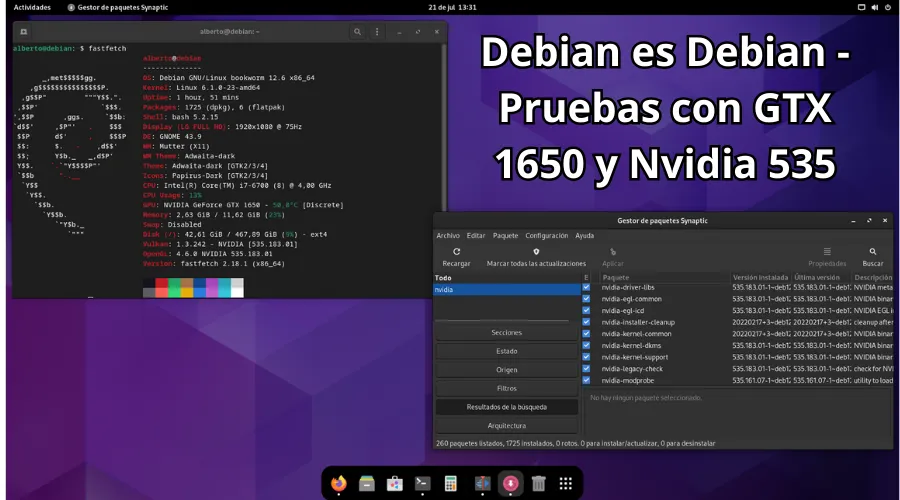Click the Synaptic status bar package count text
The width and height of the screenshot is (900, 500).
pyautogui.click(x=575, y=443)
